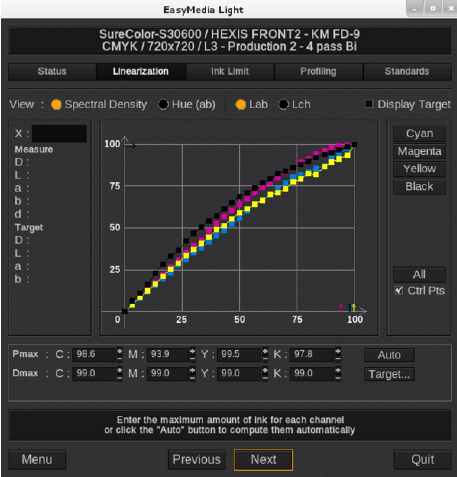Screen dimensions: 457x477
Task: Decrease Dmax K with its down arrow
Action: [x=338, y=377]
